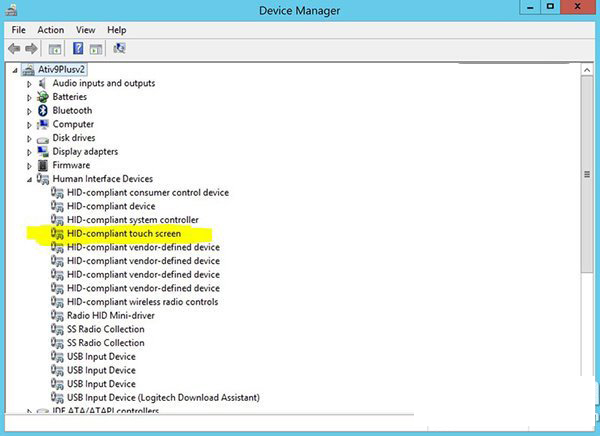Viewport: 600px width, 436px height.
Task: Click the Firmware category icon
Action: pos(43,166)
